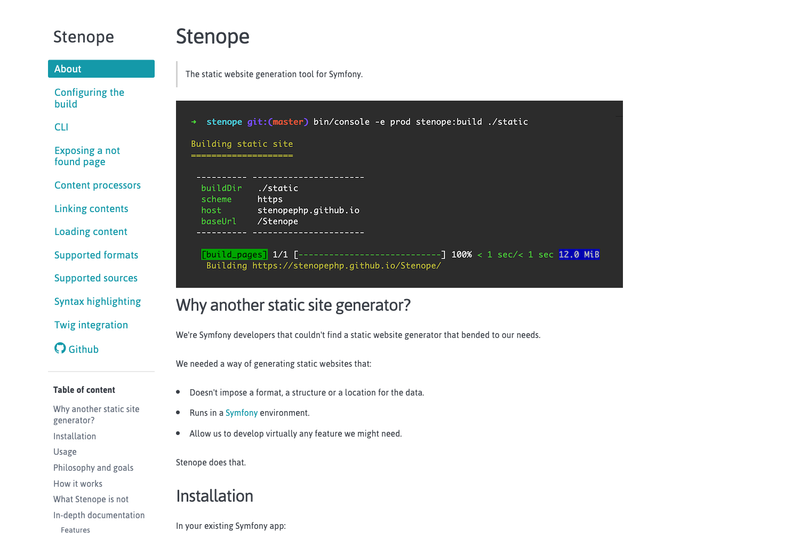800x533 pixels.
Task: Click the tagline about static website generation tool
Action: click(274, 74)
